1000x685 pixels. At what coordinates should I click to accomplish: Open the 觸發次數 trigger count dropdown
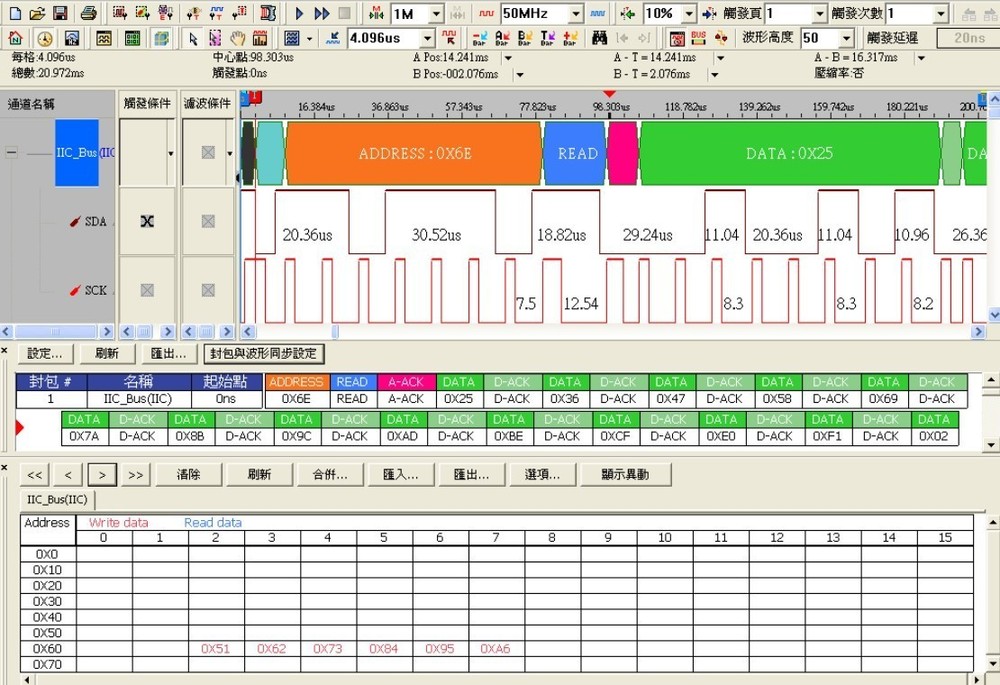click(x=941, y=13)
